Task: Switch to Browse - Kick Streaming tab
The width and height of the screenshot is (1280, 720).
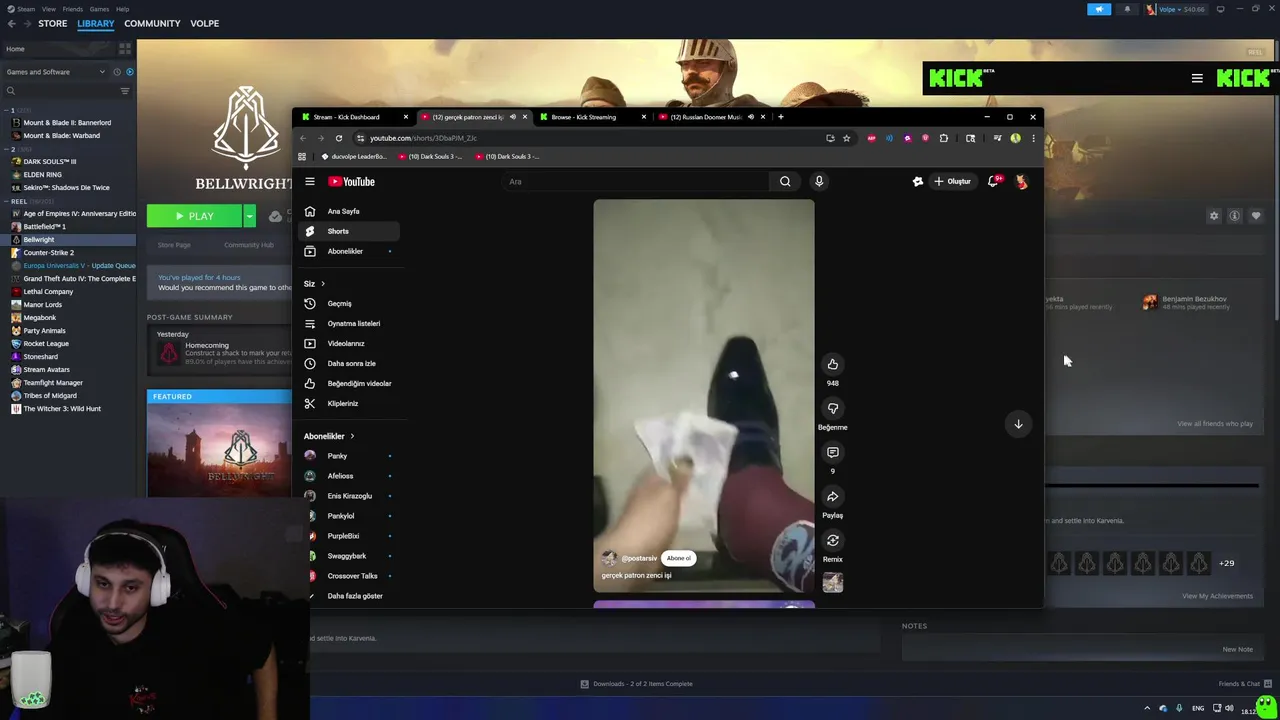Action: click(x=592, y=117)
